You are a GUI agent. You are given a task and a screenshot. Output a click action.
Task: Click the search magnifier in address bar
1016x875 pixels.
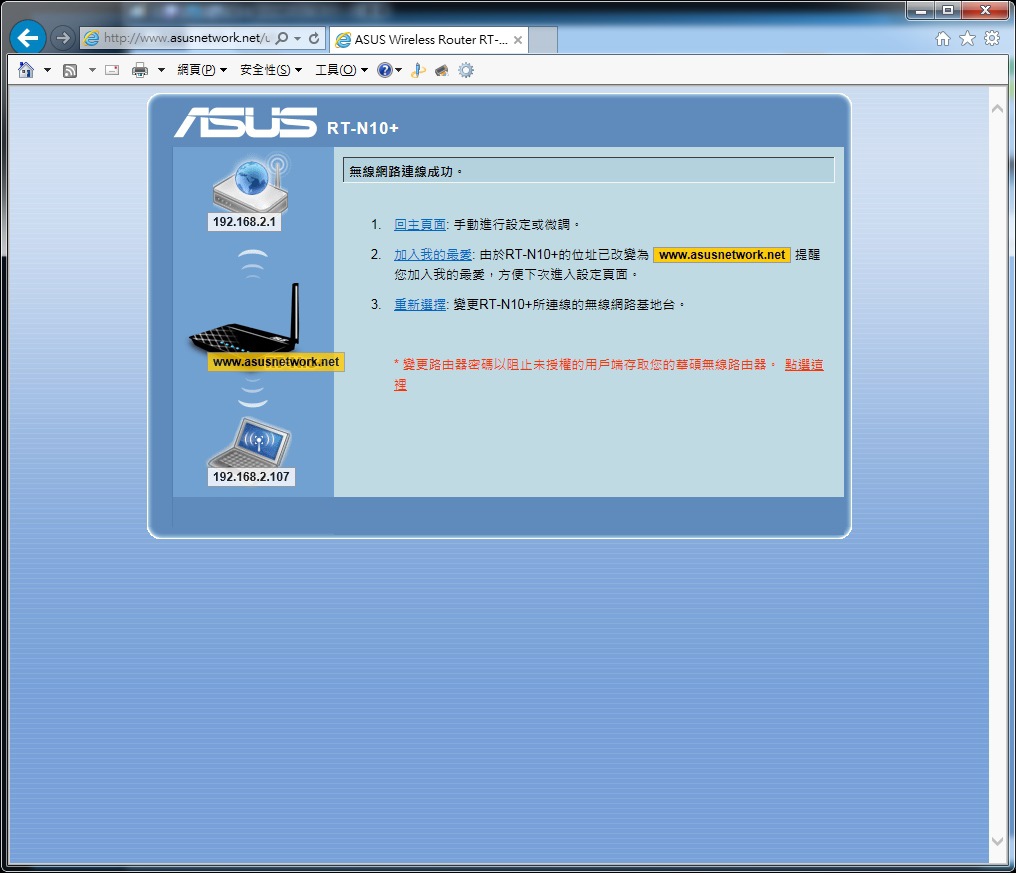[x=282, y=38]
